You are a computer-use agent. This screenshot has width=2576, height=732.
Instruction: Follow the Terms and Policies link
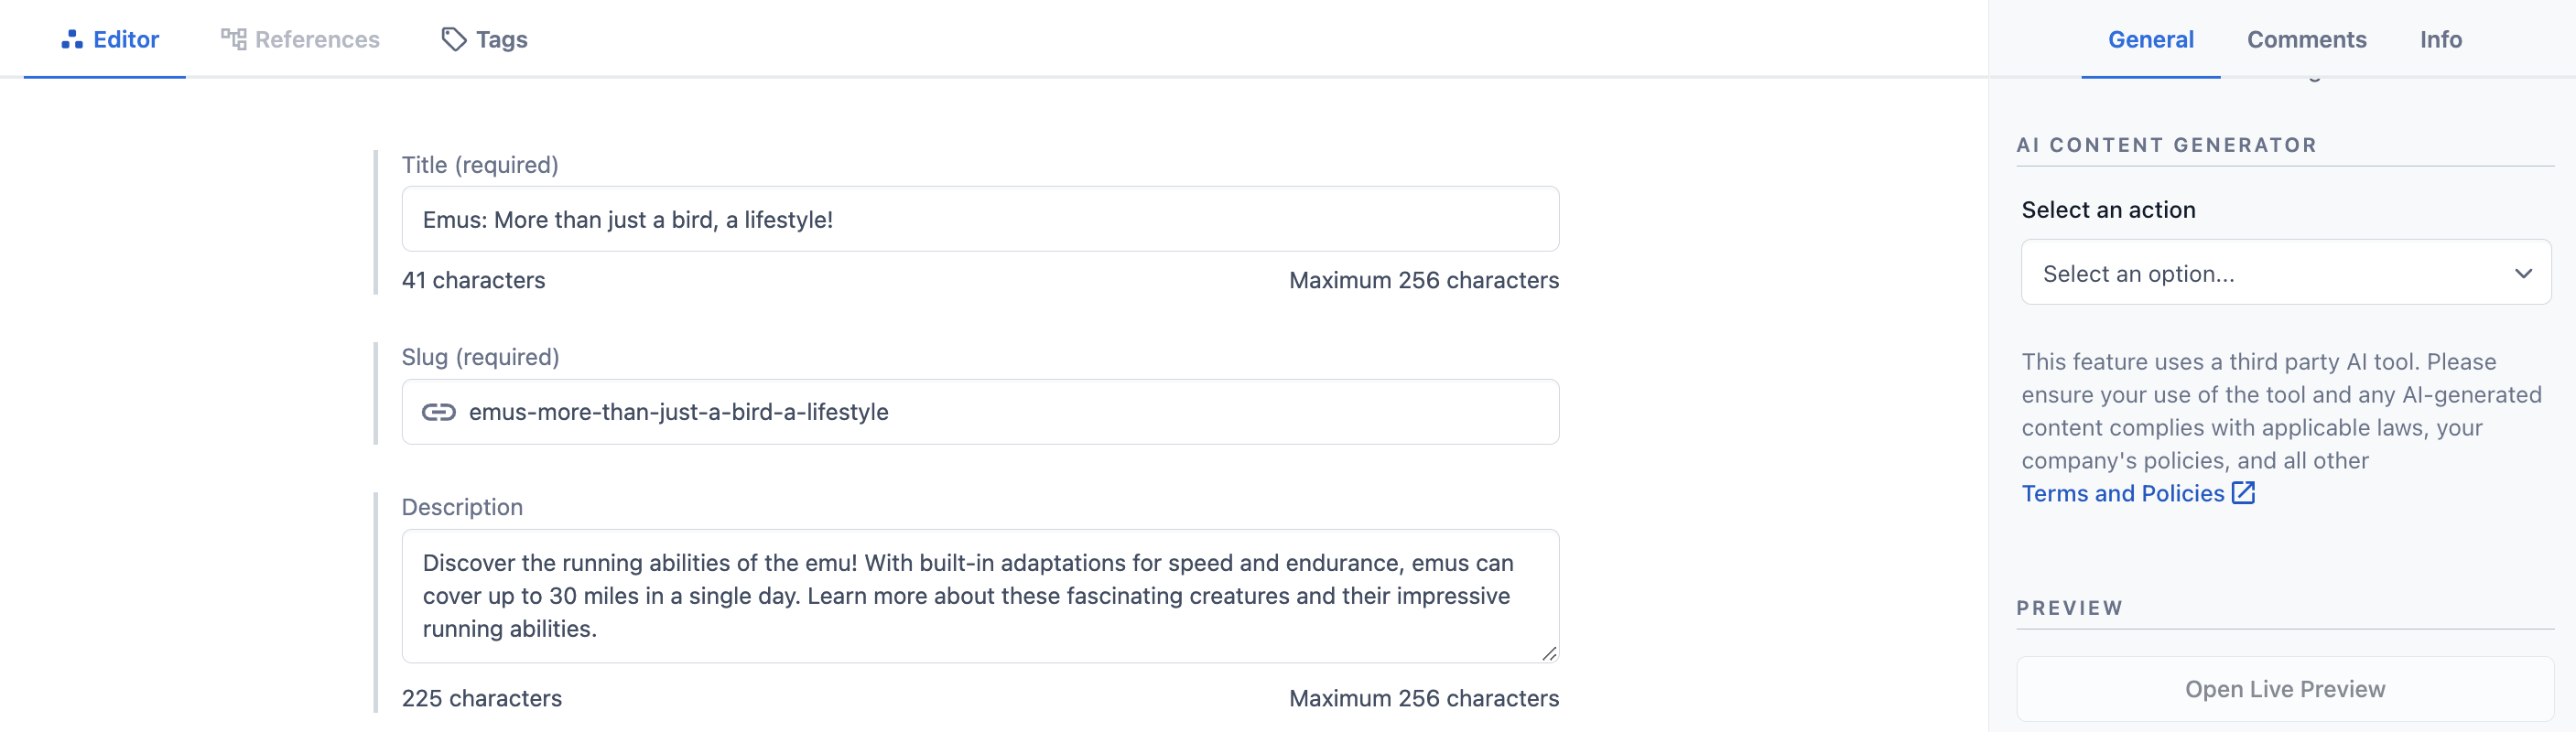(2122, 493)
